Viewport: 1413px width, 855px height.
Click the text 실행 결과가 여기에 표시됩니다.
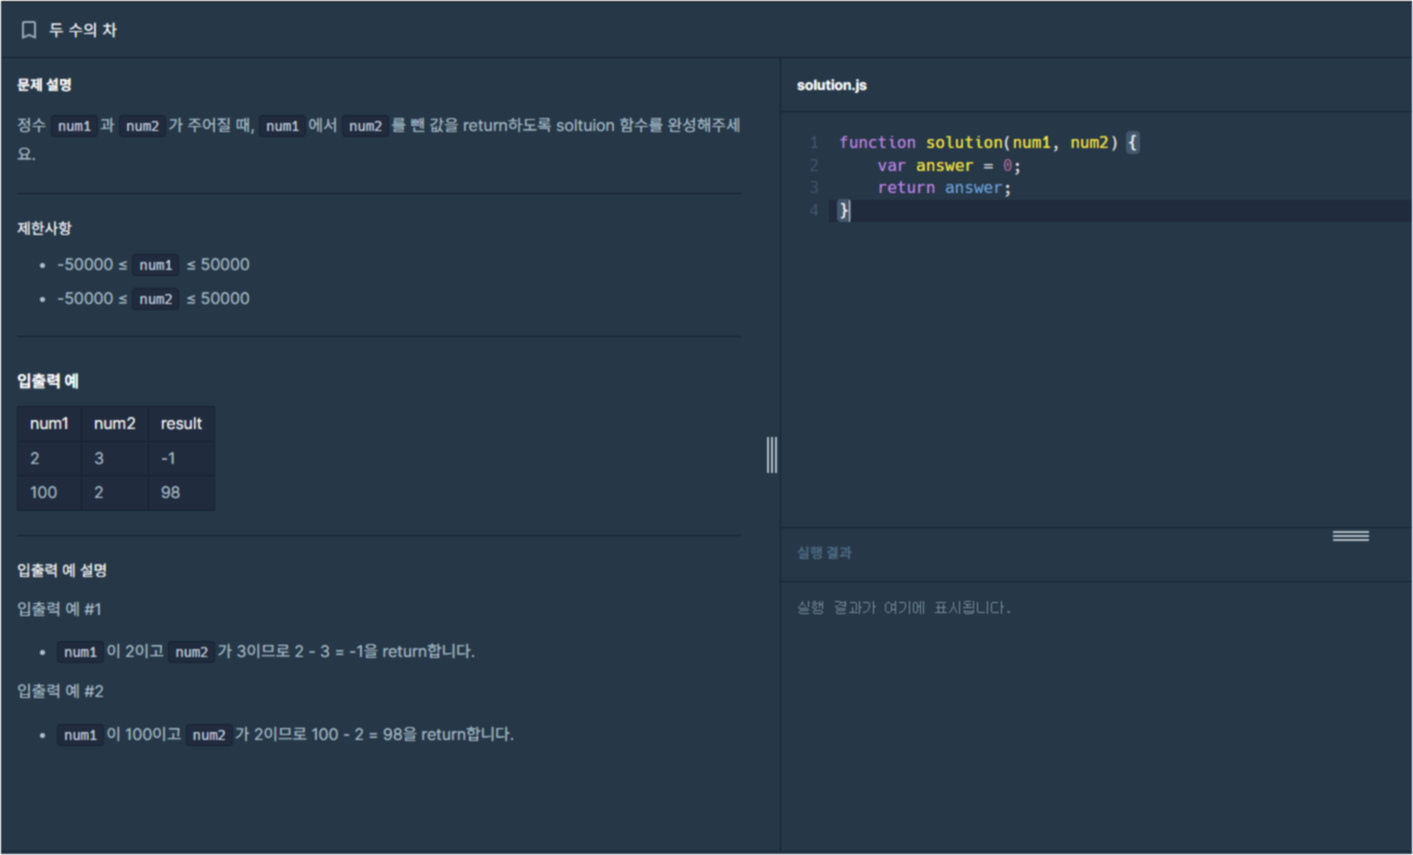(904, 607)
